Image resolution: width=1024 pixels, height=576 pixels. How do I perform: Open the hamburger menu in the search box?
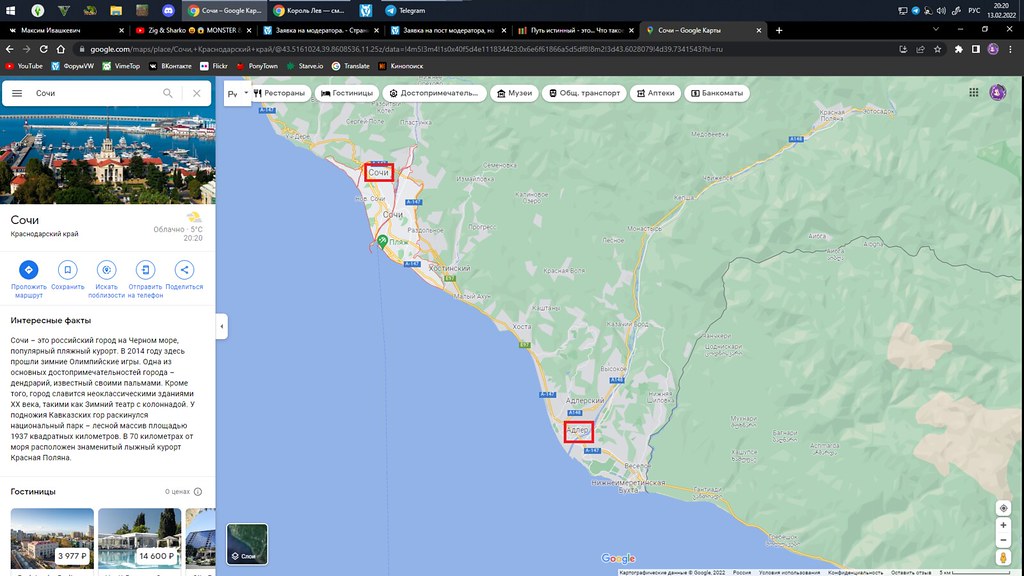tap(17, 93)
